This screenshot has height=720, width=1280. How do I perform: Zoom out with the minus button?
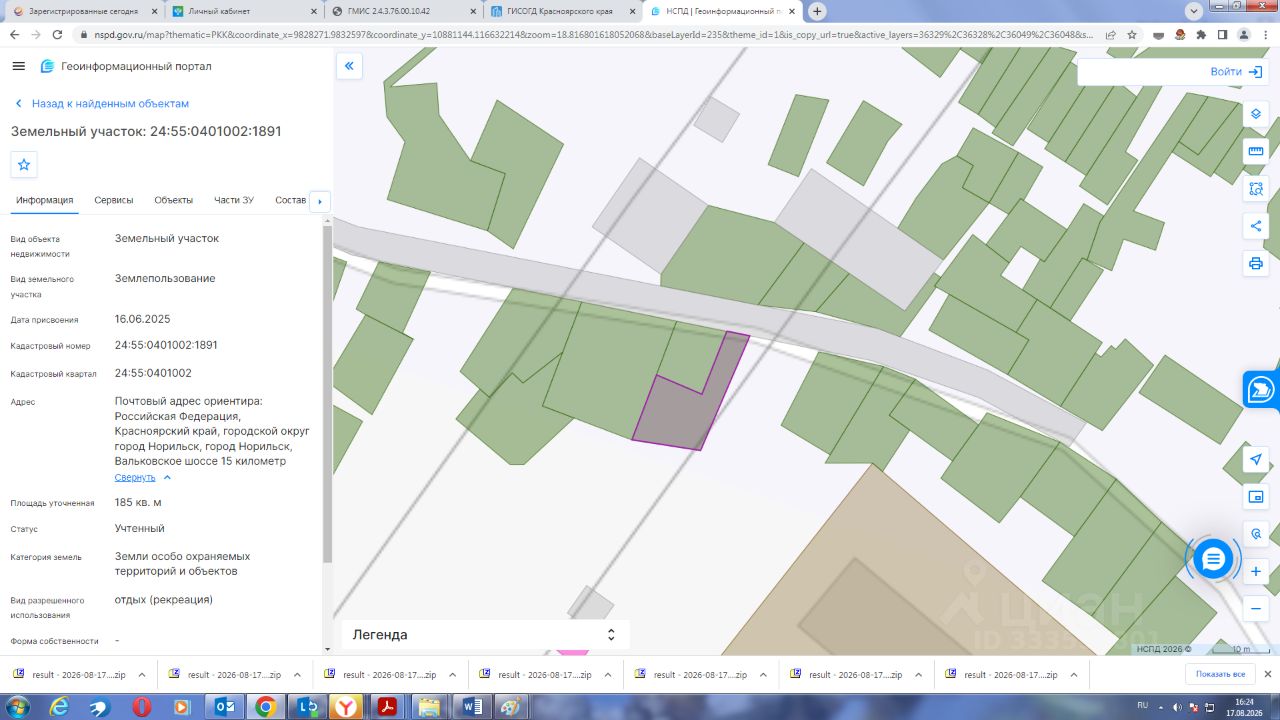pos(1256,608)
